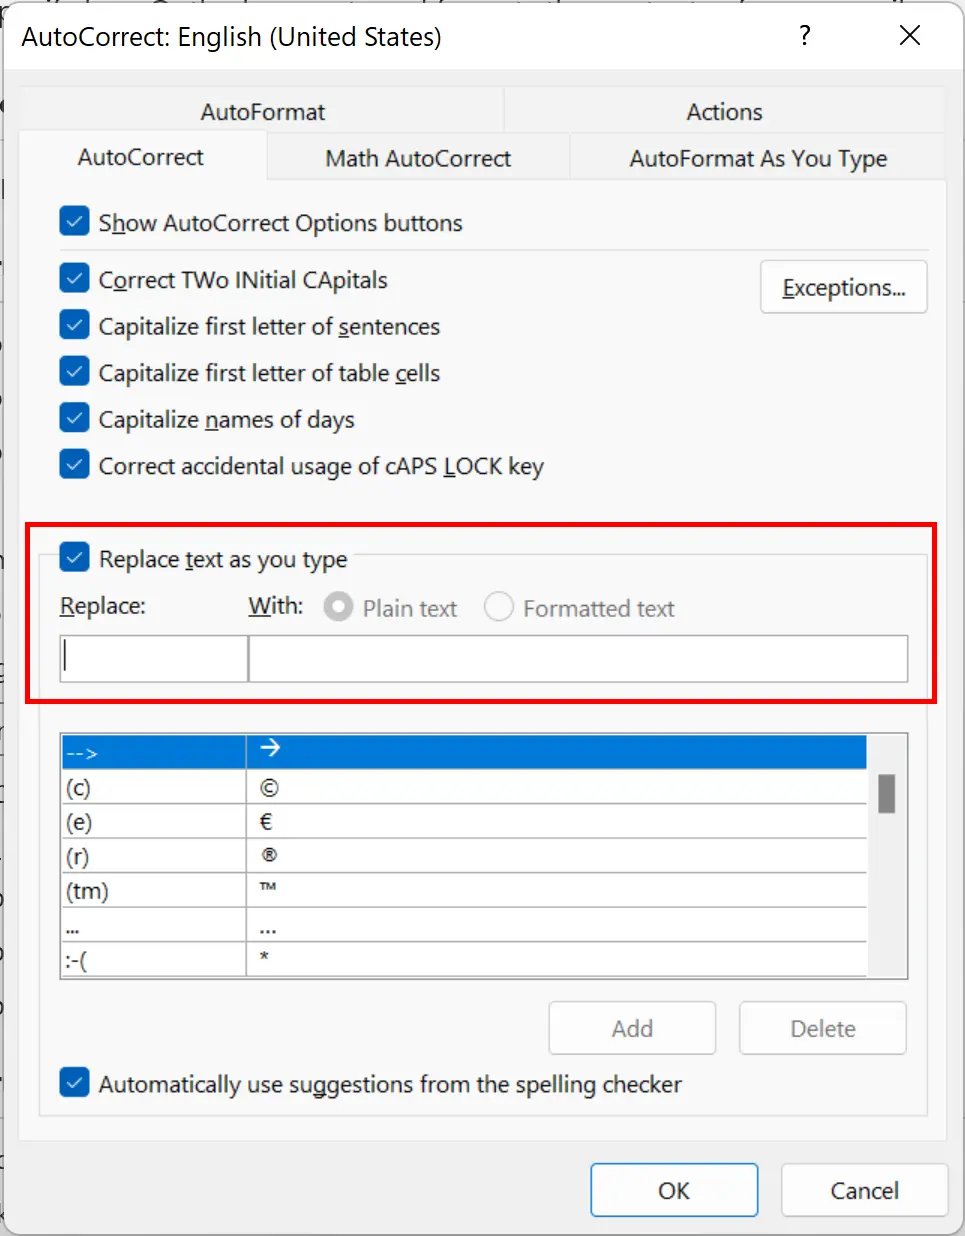Cancel the AutoCorrect dialog
The width and height of the screenshot is (965, 1236).
point(864,1190)
